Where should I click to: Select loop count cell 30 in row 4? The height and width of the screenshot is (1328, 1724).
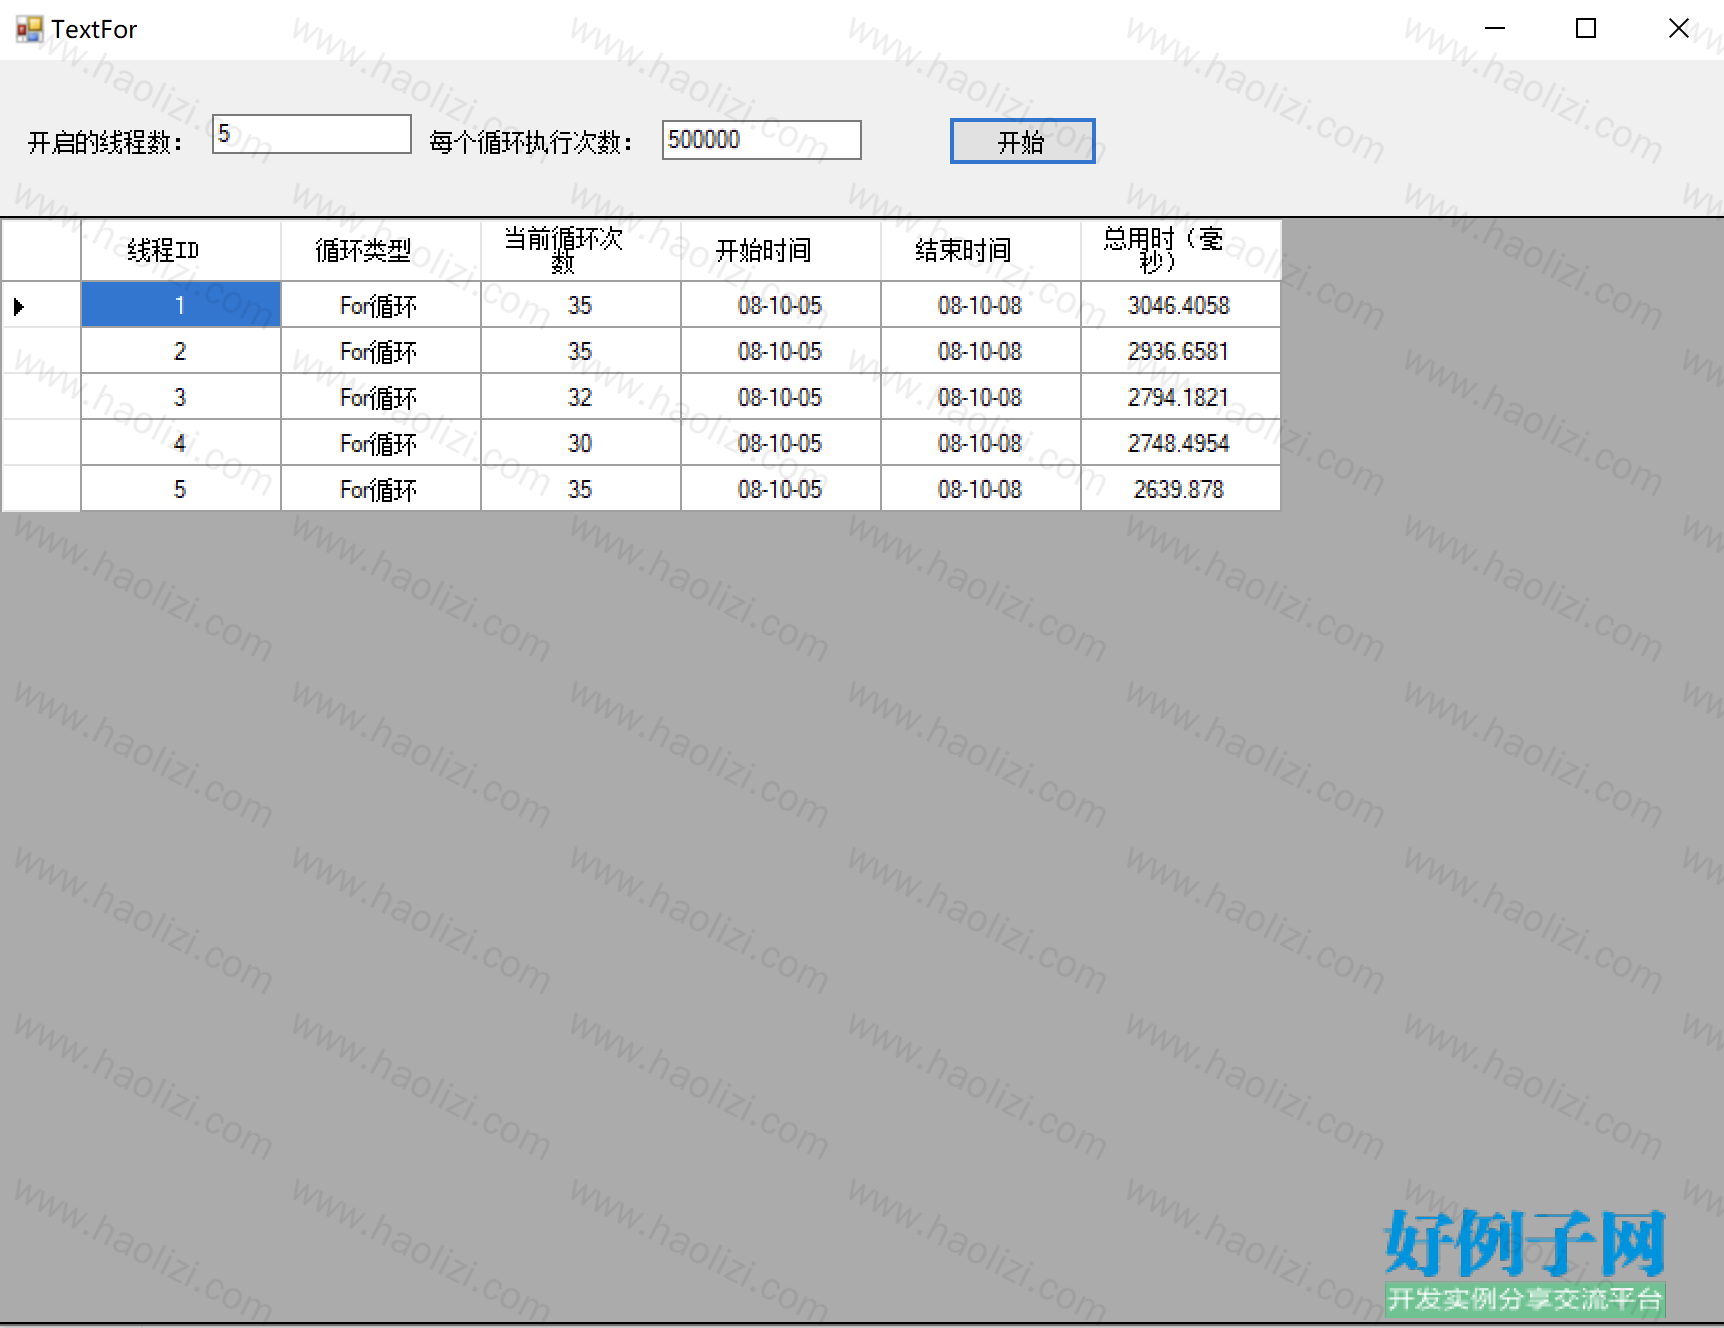click(x=581, y=443)
